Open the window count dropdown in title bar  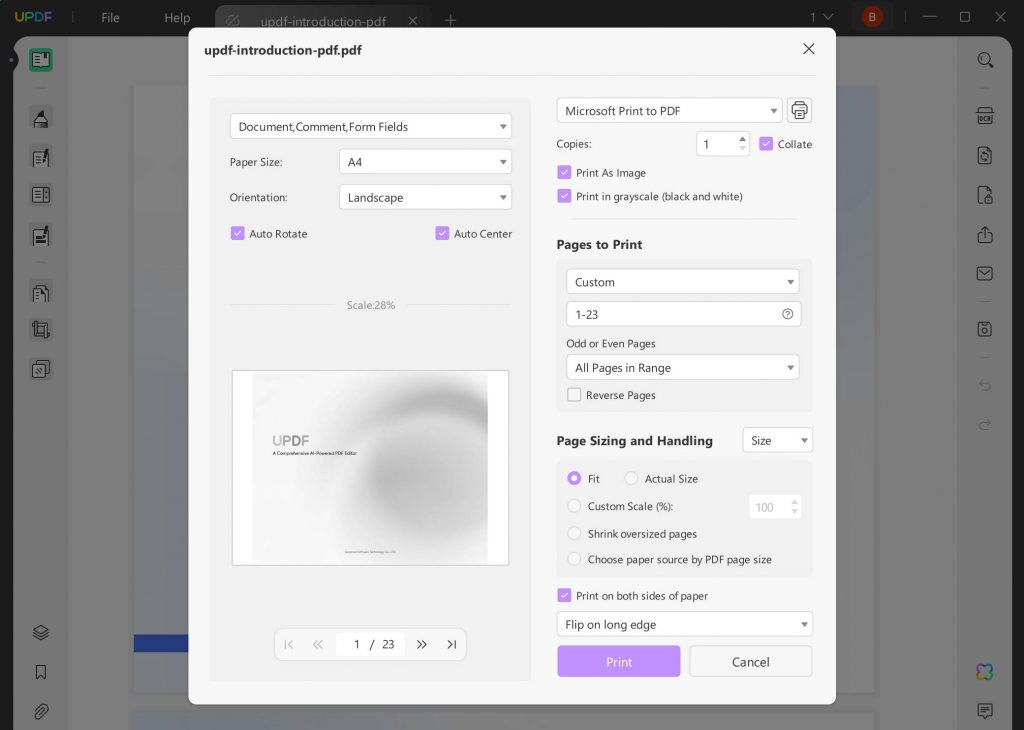pos(821,17)
